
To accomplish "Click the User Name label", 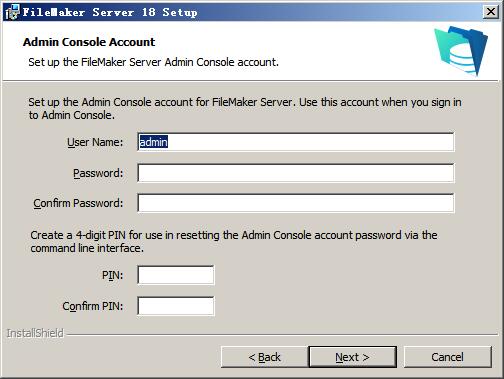I will 95,142.
